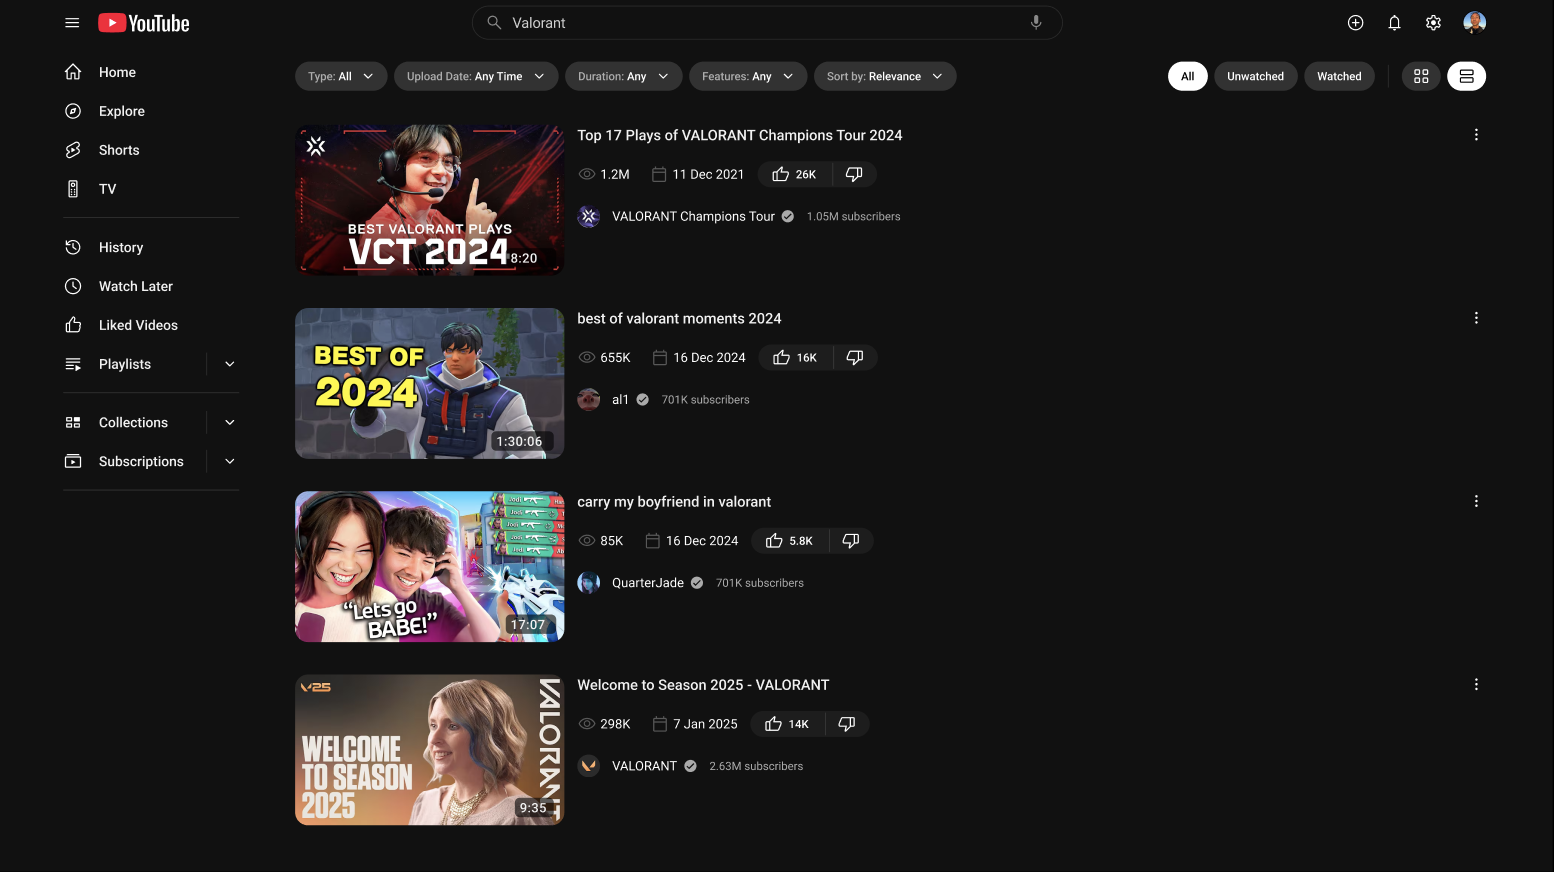Viewport: 1554px width, 872px height.
Task: Open the hamburger menu icon
Action: coord(72,22)
